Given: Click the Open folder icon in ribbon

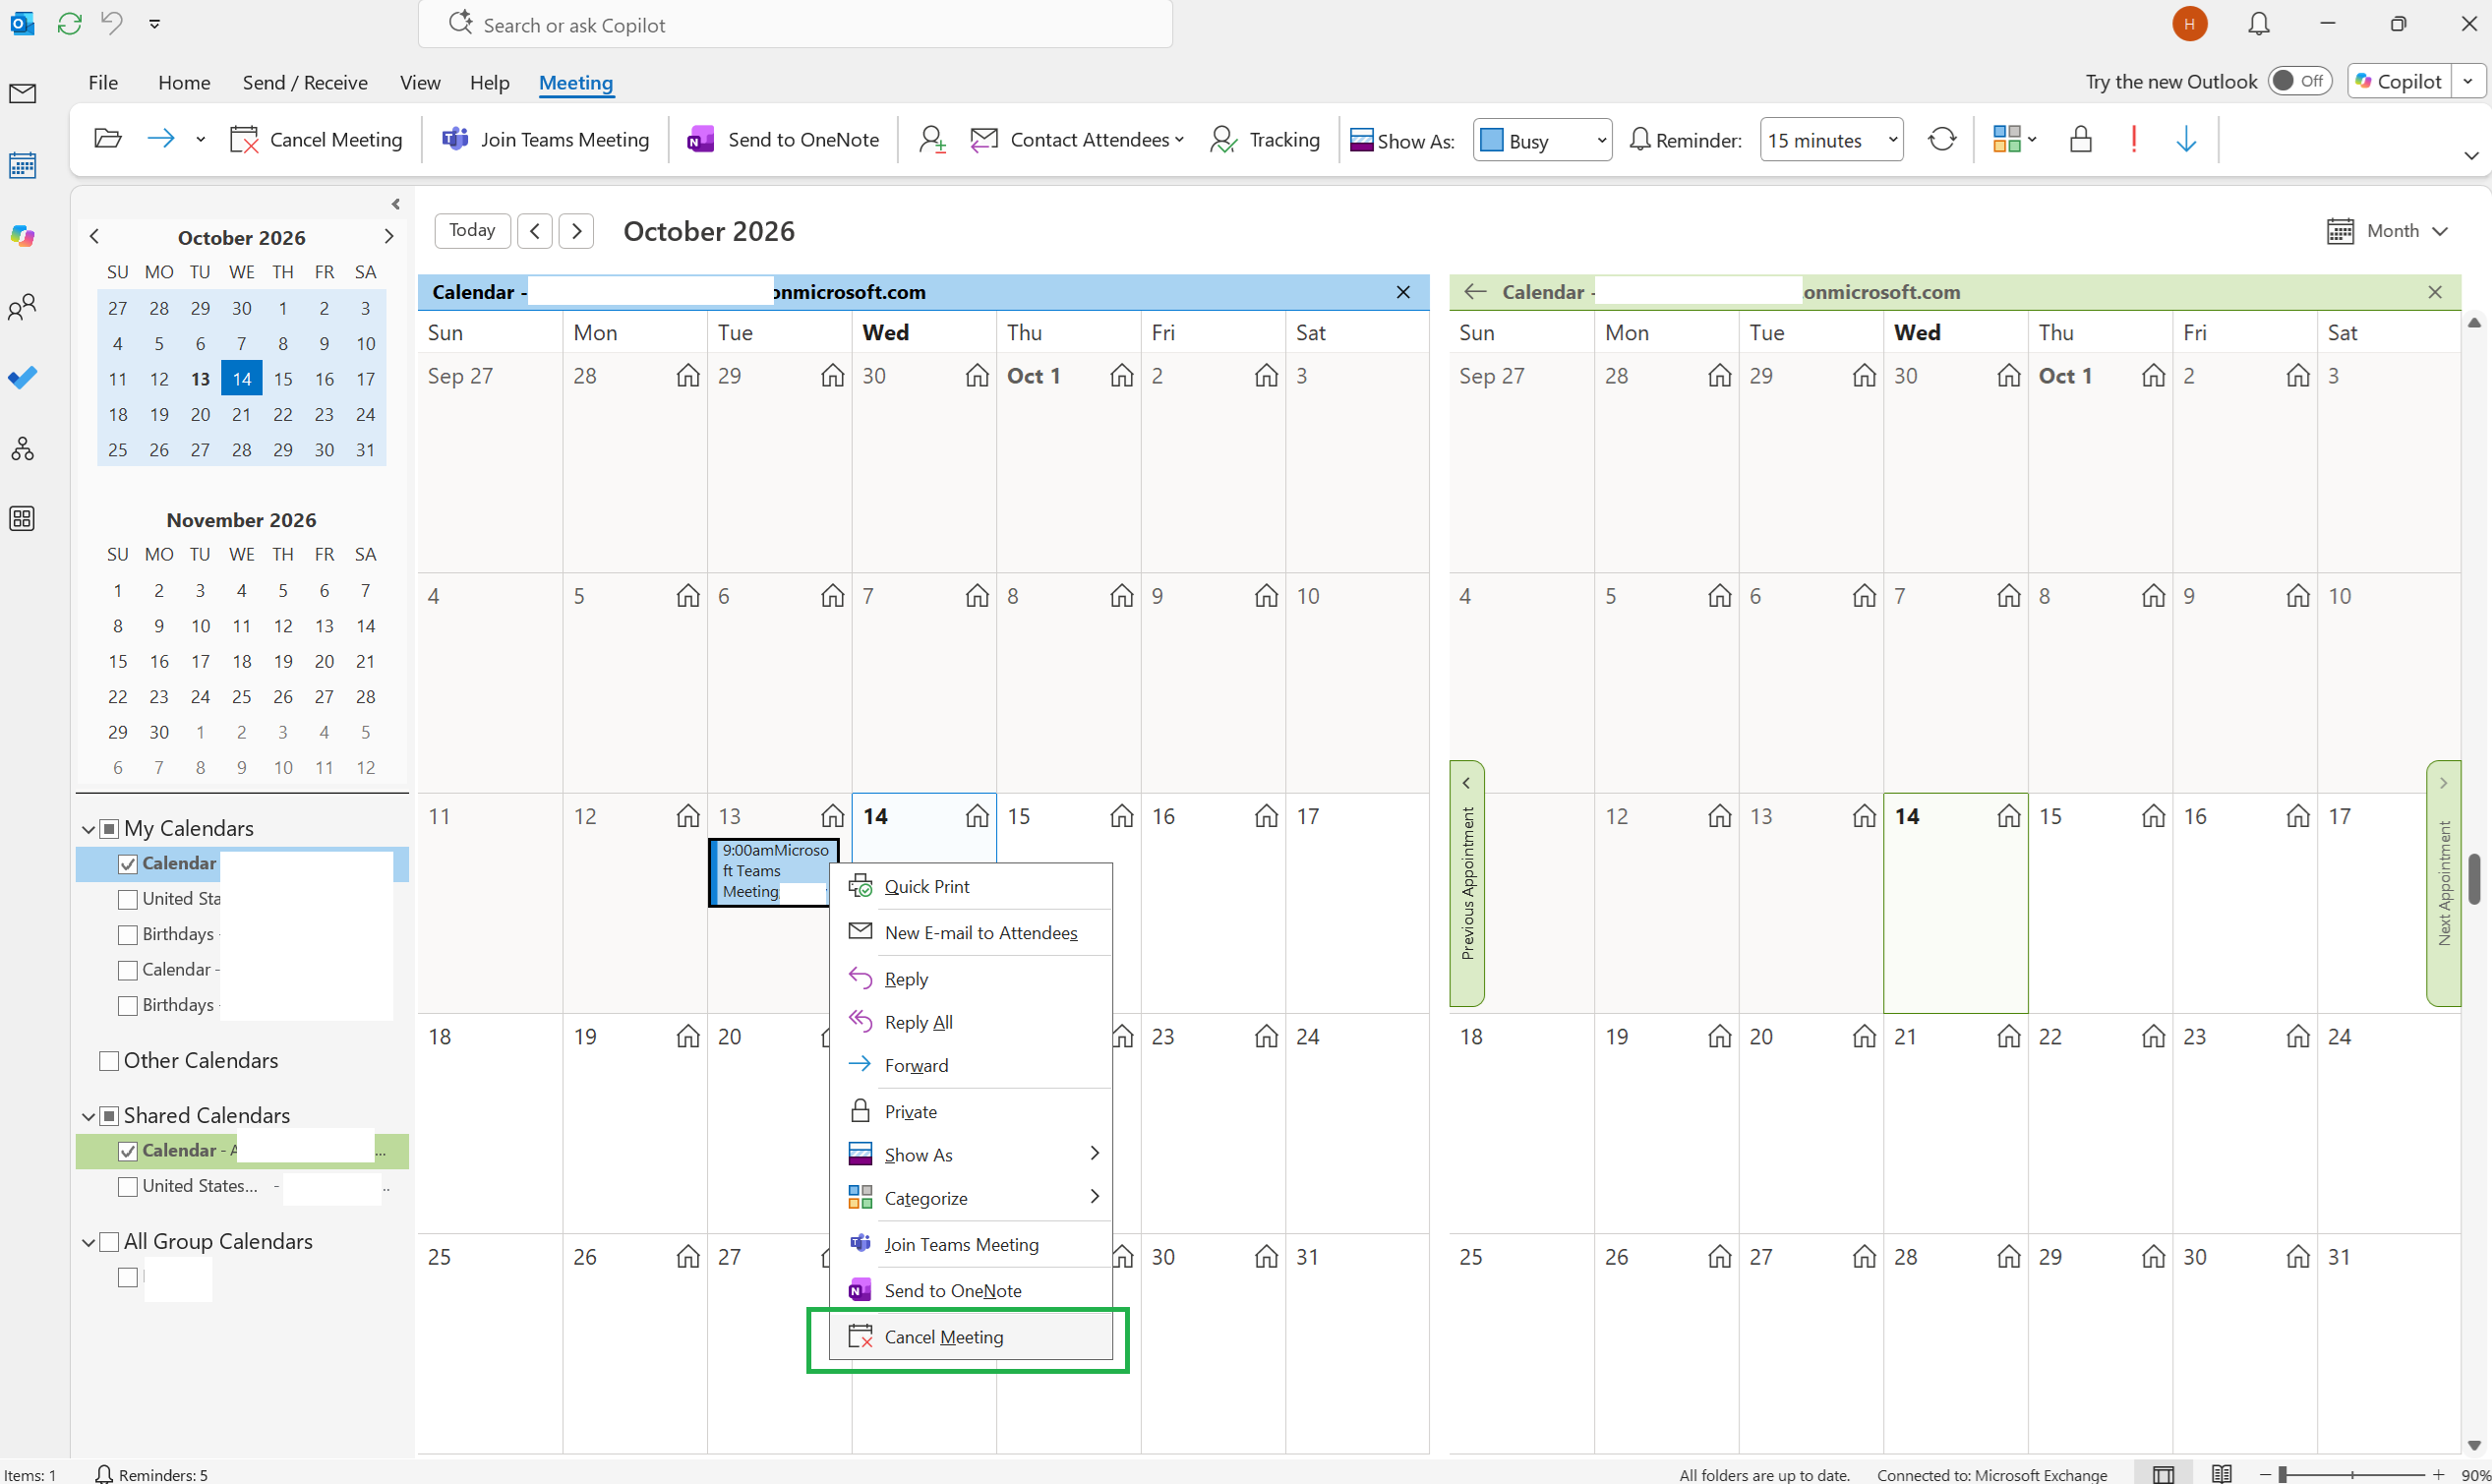Looking at the screenshot, I should pos(107,139).
